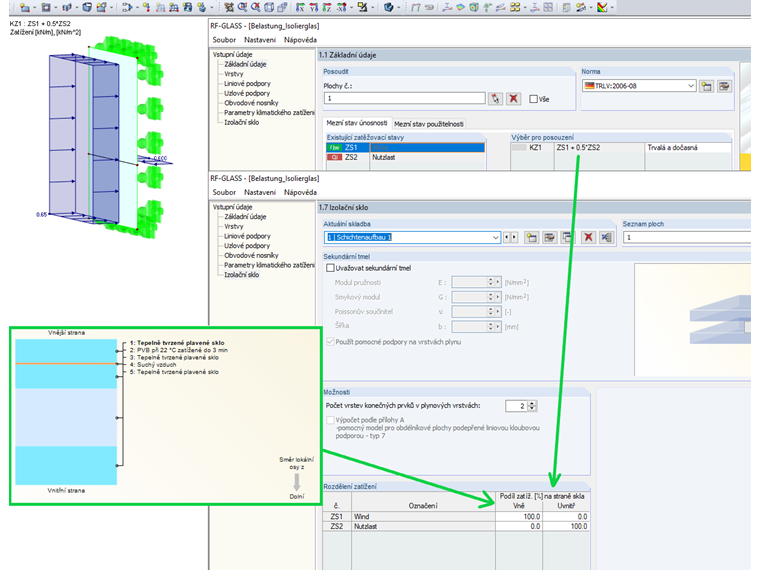Screen dimensions: 760x570
Task: Open Soubor menu in lower RF-GLASS window
Action: (224, 192)
